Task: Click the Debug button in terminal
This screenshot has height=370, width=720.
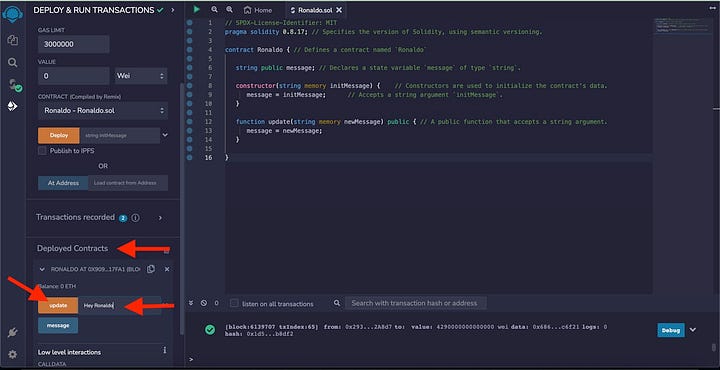Action: 671,330
